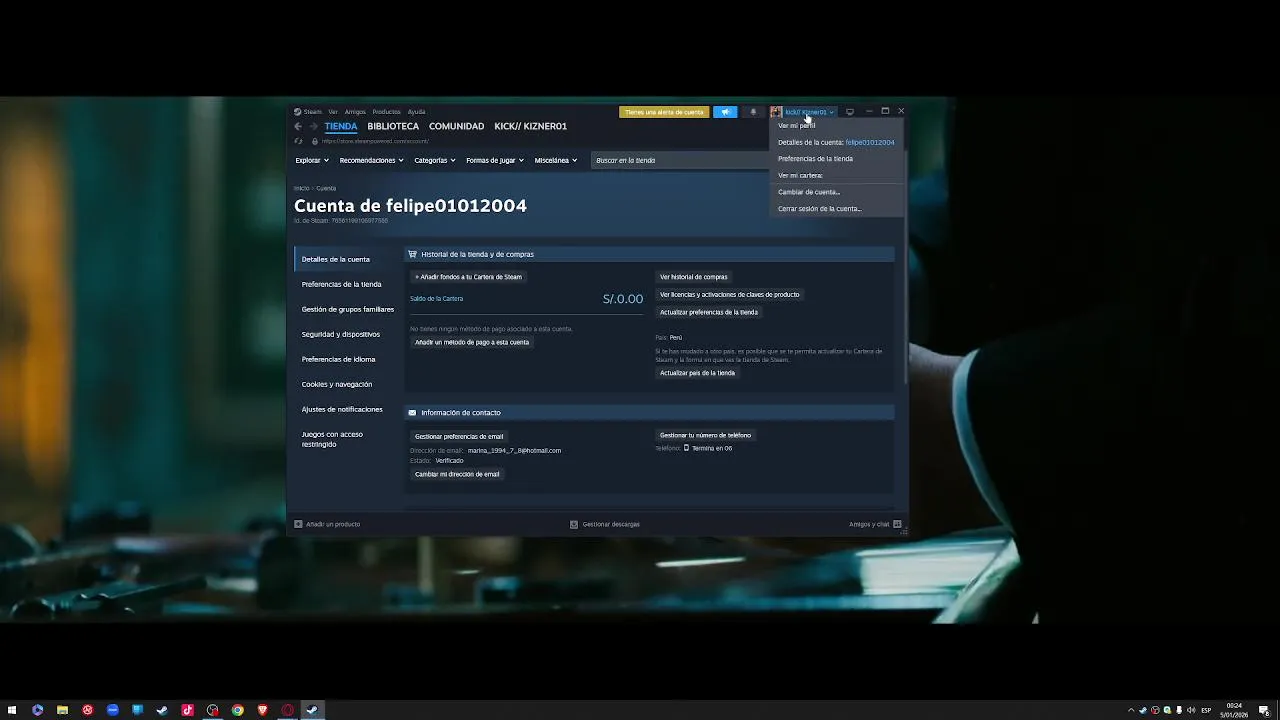The image size is (1280, 720).
Task: Switch to Big Picture mode via monitor icon
Action: pos(850,112)
